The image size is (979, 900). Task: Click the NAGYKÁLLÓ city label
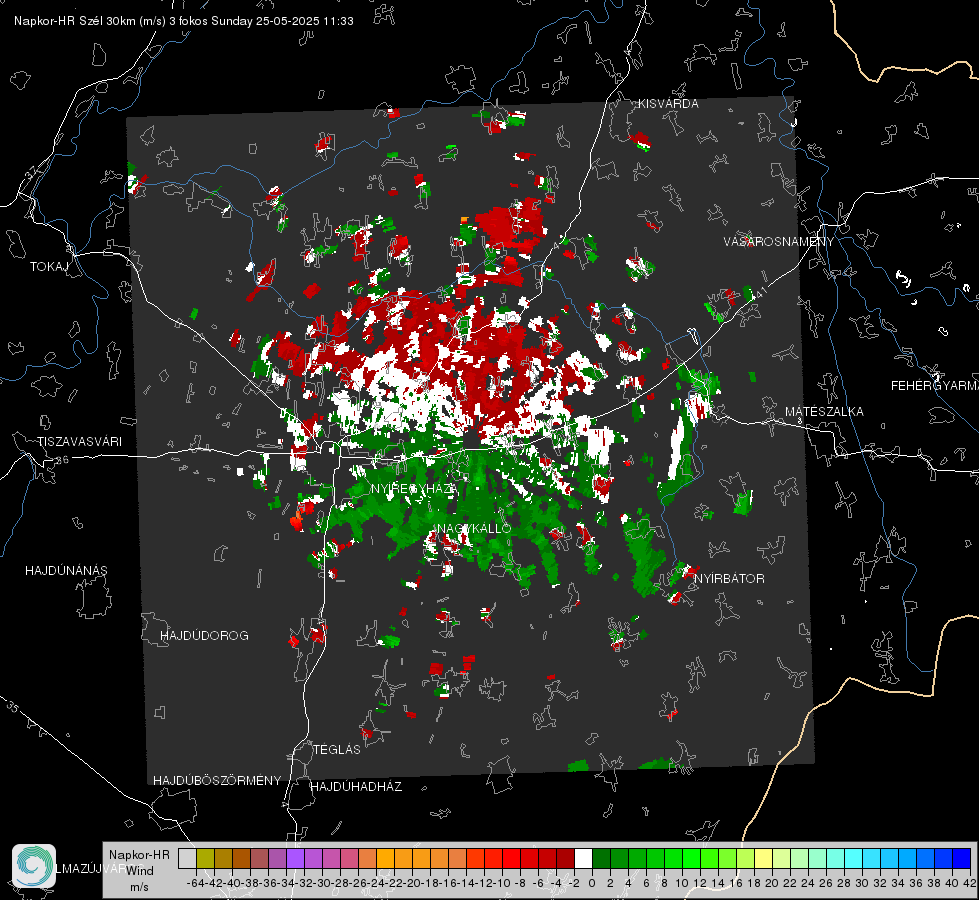(x=473, y=528)
